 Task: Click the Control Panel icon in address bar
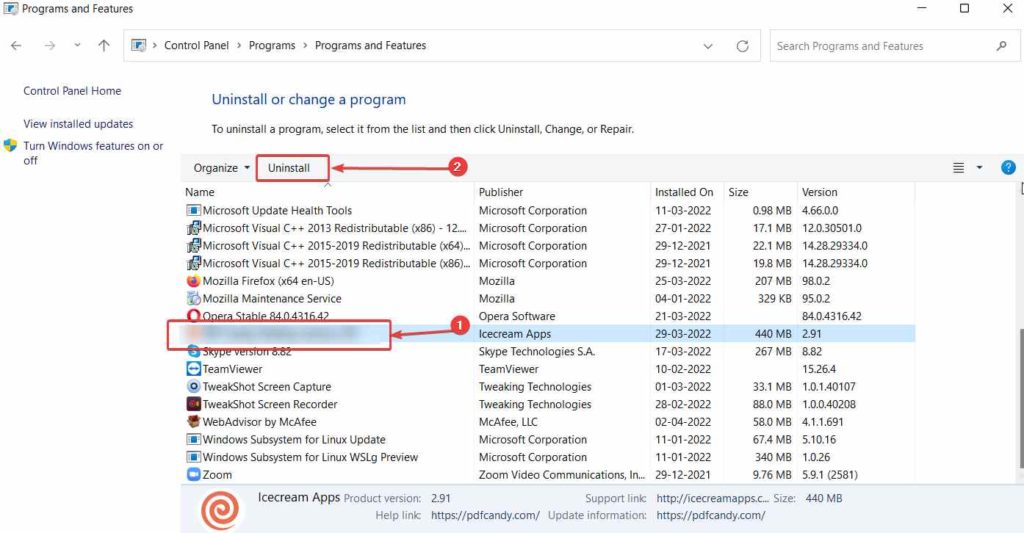point(138,45)
